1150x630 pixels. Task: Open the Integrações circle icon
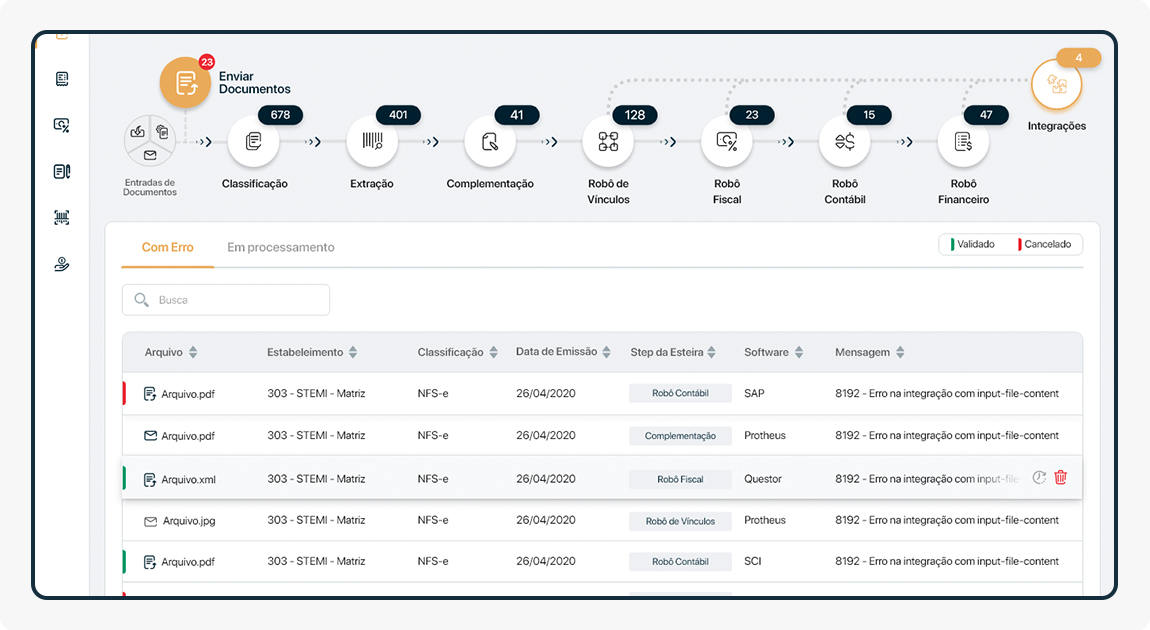tap(1057, 86)
